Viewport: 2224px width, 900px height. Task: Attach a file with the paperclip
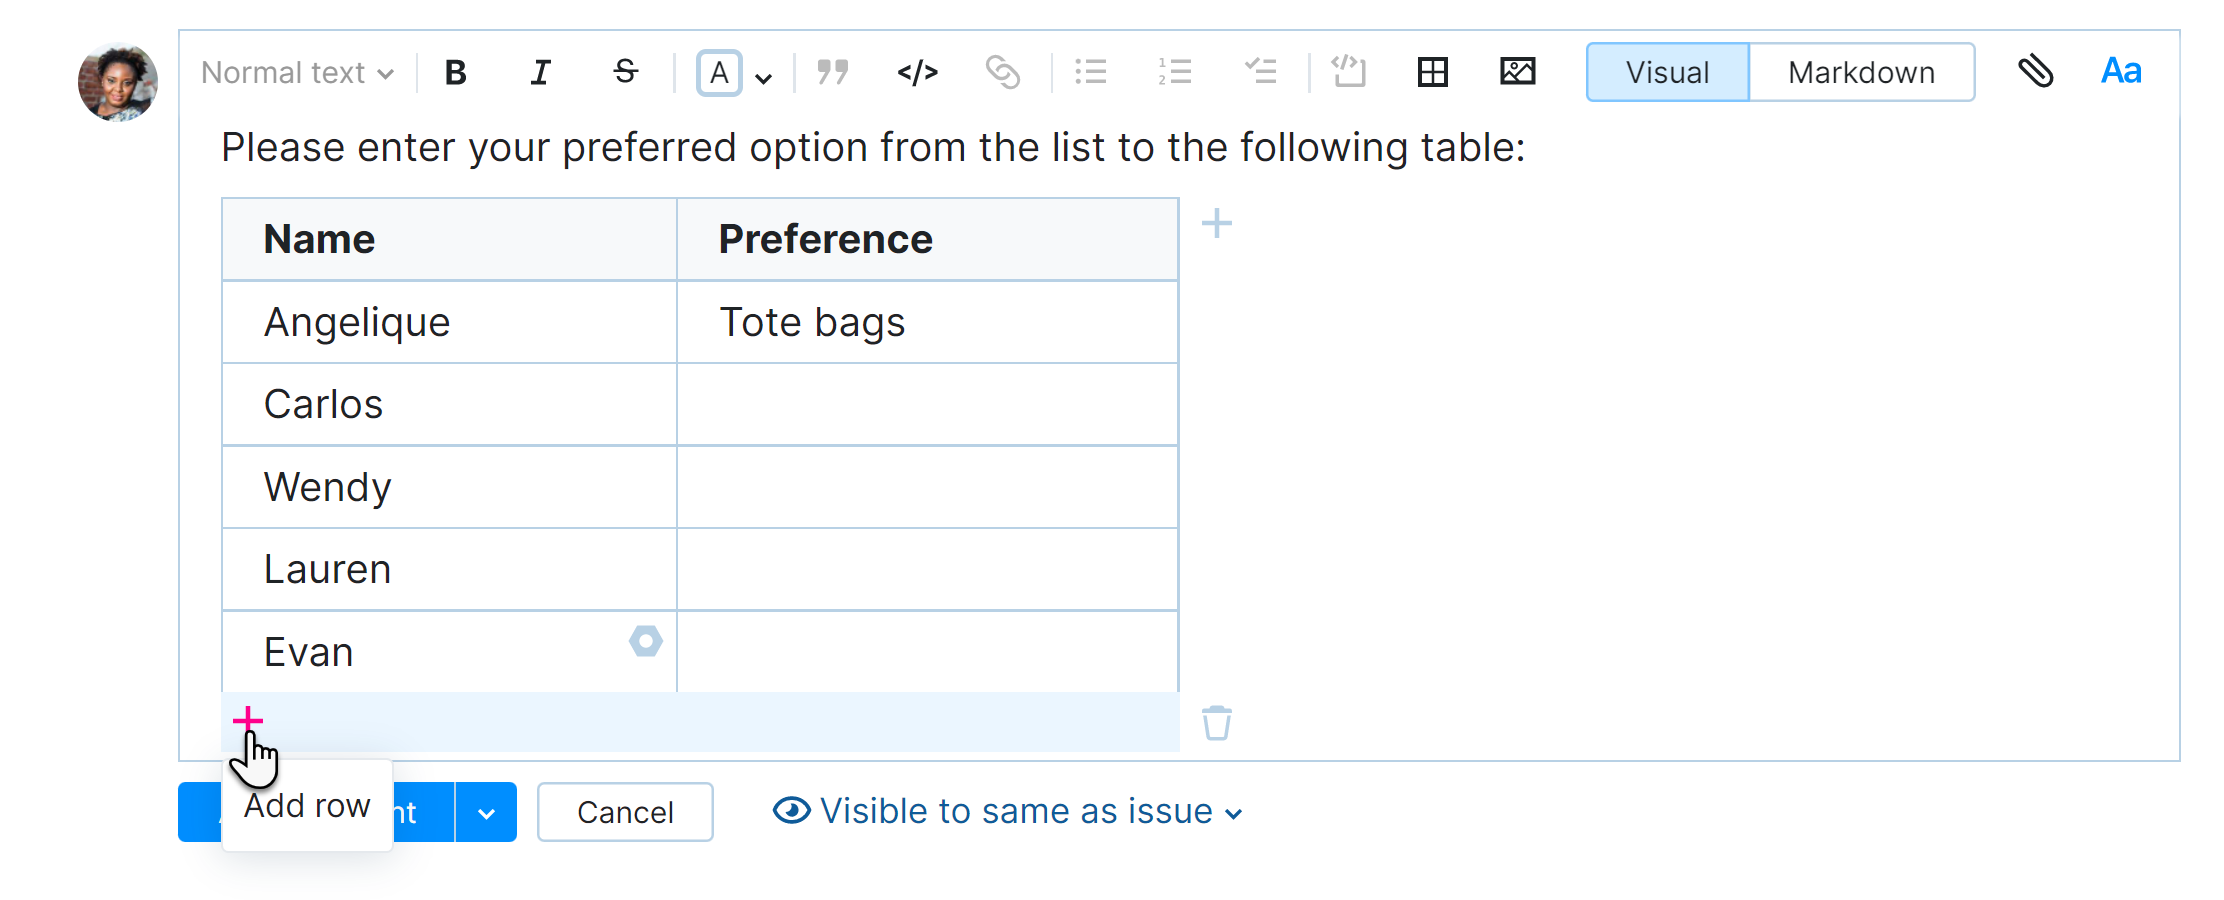pyautogui.click(x=2038, y=71)
